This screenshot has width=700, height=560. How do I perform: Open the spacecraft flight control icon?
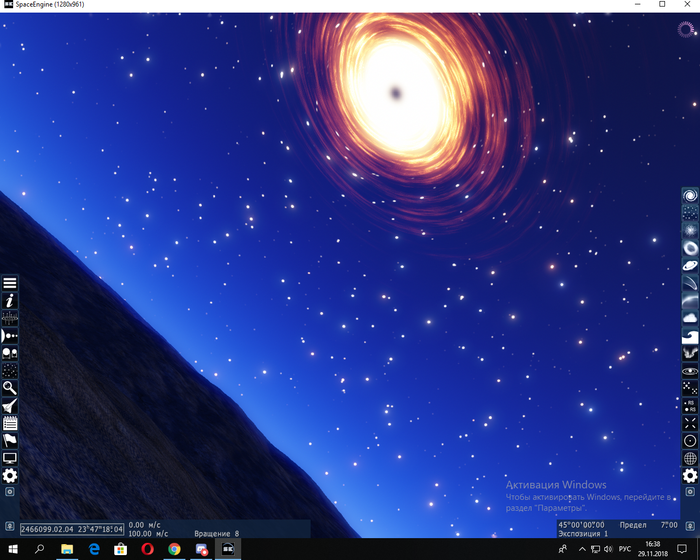click(x=10, y=405)
